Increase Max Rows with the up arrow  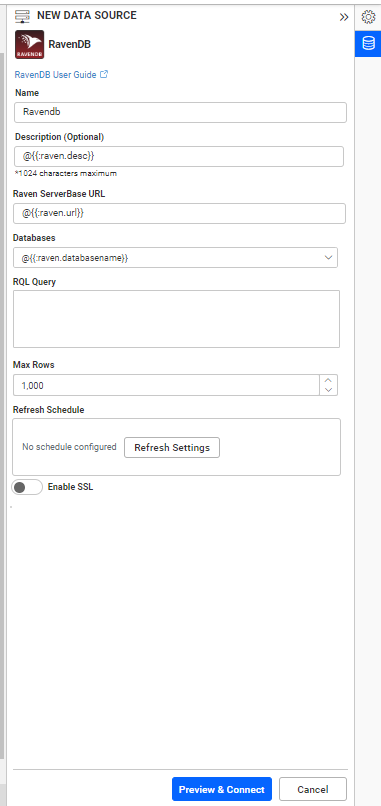coord(329,380)
